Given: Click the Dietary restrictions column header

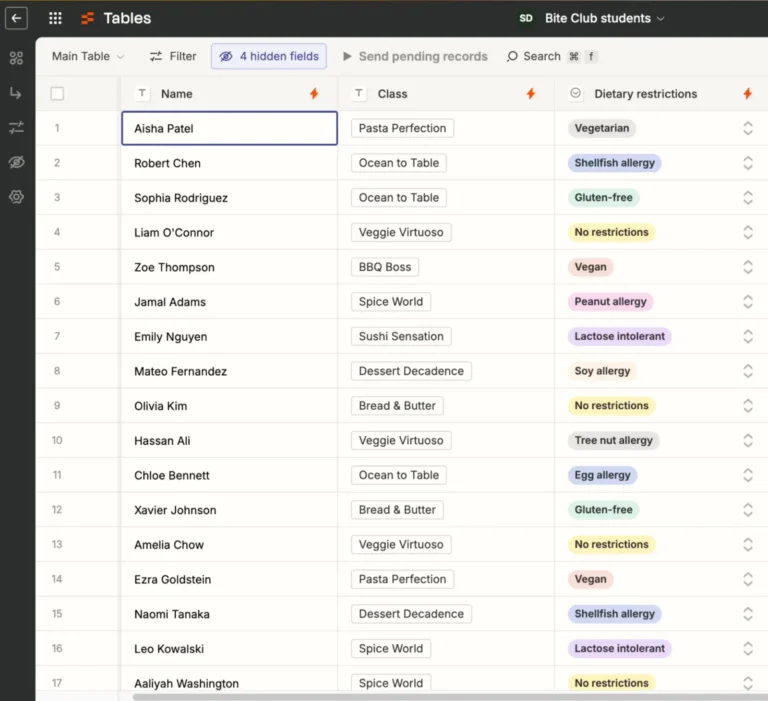Looking at the screenshot, I should pyautogui.click(x=661, y=94).
